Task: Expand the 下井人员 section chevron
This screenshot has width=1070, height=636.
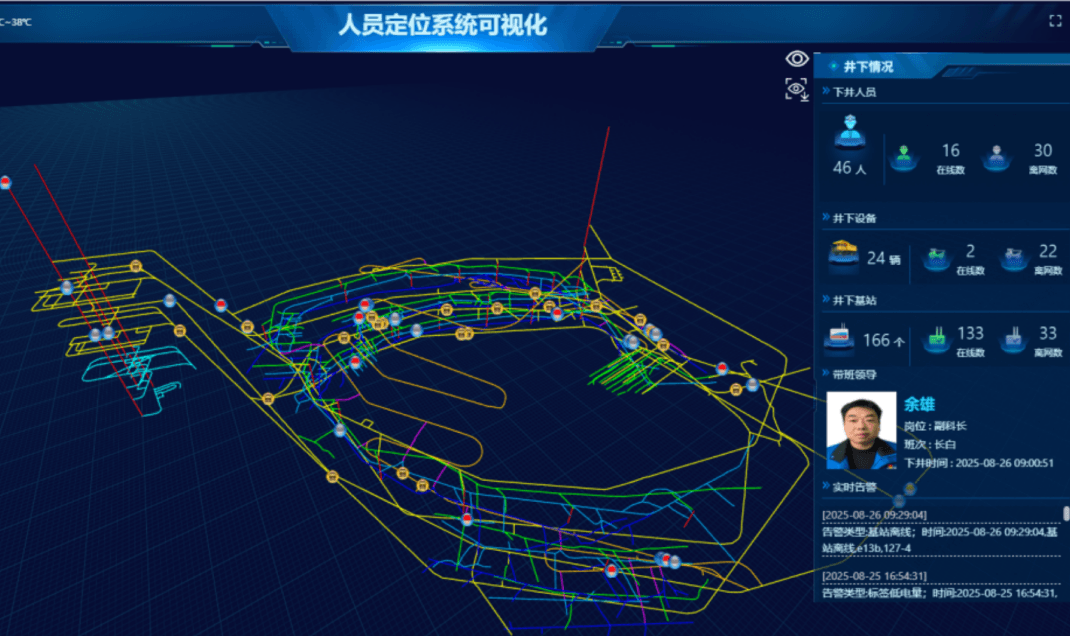Action: [x=826, y=91]
